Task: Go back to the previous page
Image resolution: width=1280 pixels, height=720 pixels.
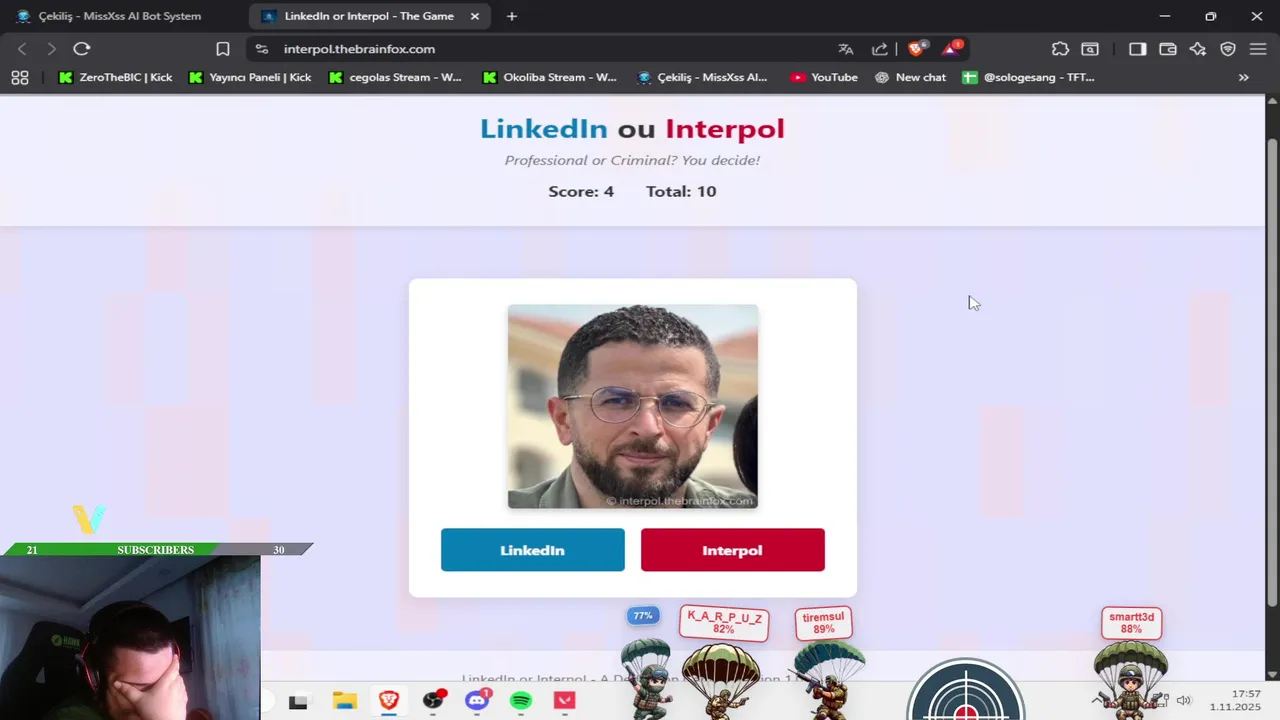Action: [x=22, y=49]
